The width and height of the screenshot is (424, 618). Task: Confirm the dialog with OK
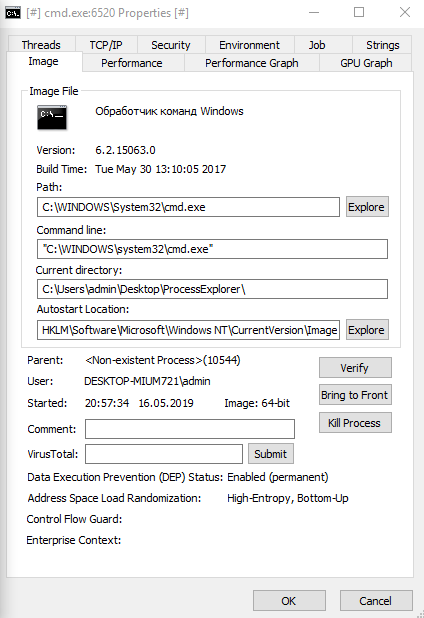pyautogui.click(x=289, y=601)
